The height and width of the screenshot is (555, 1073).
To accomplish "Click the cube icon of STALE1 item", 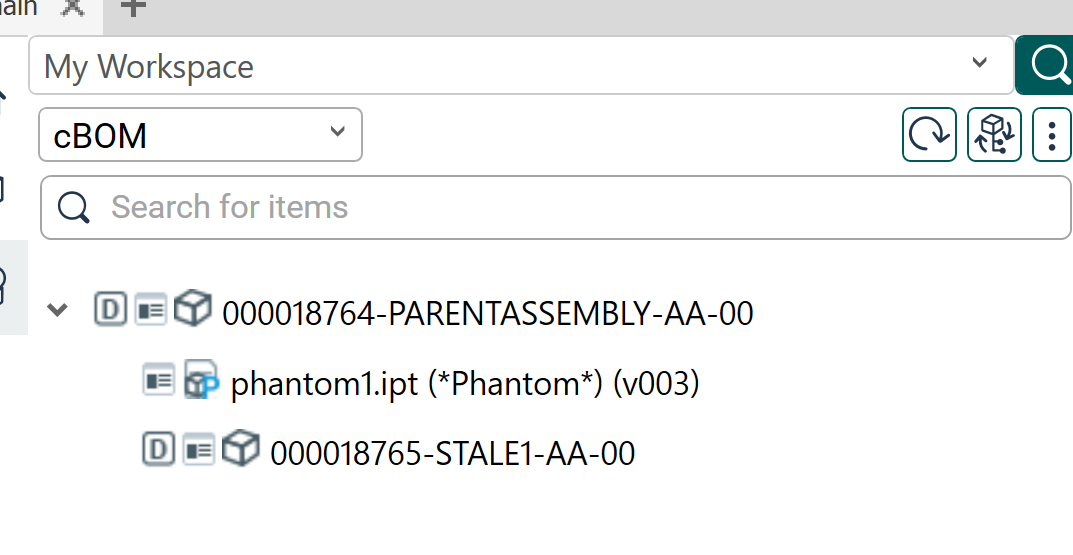I will coord(240,450).
